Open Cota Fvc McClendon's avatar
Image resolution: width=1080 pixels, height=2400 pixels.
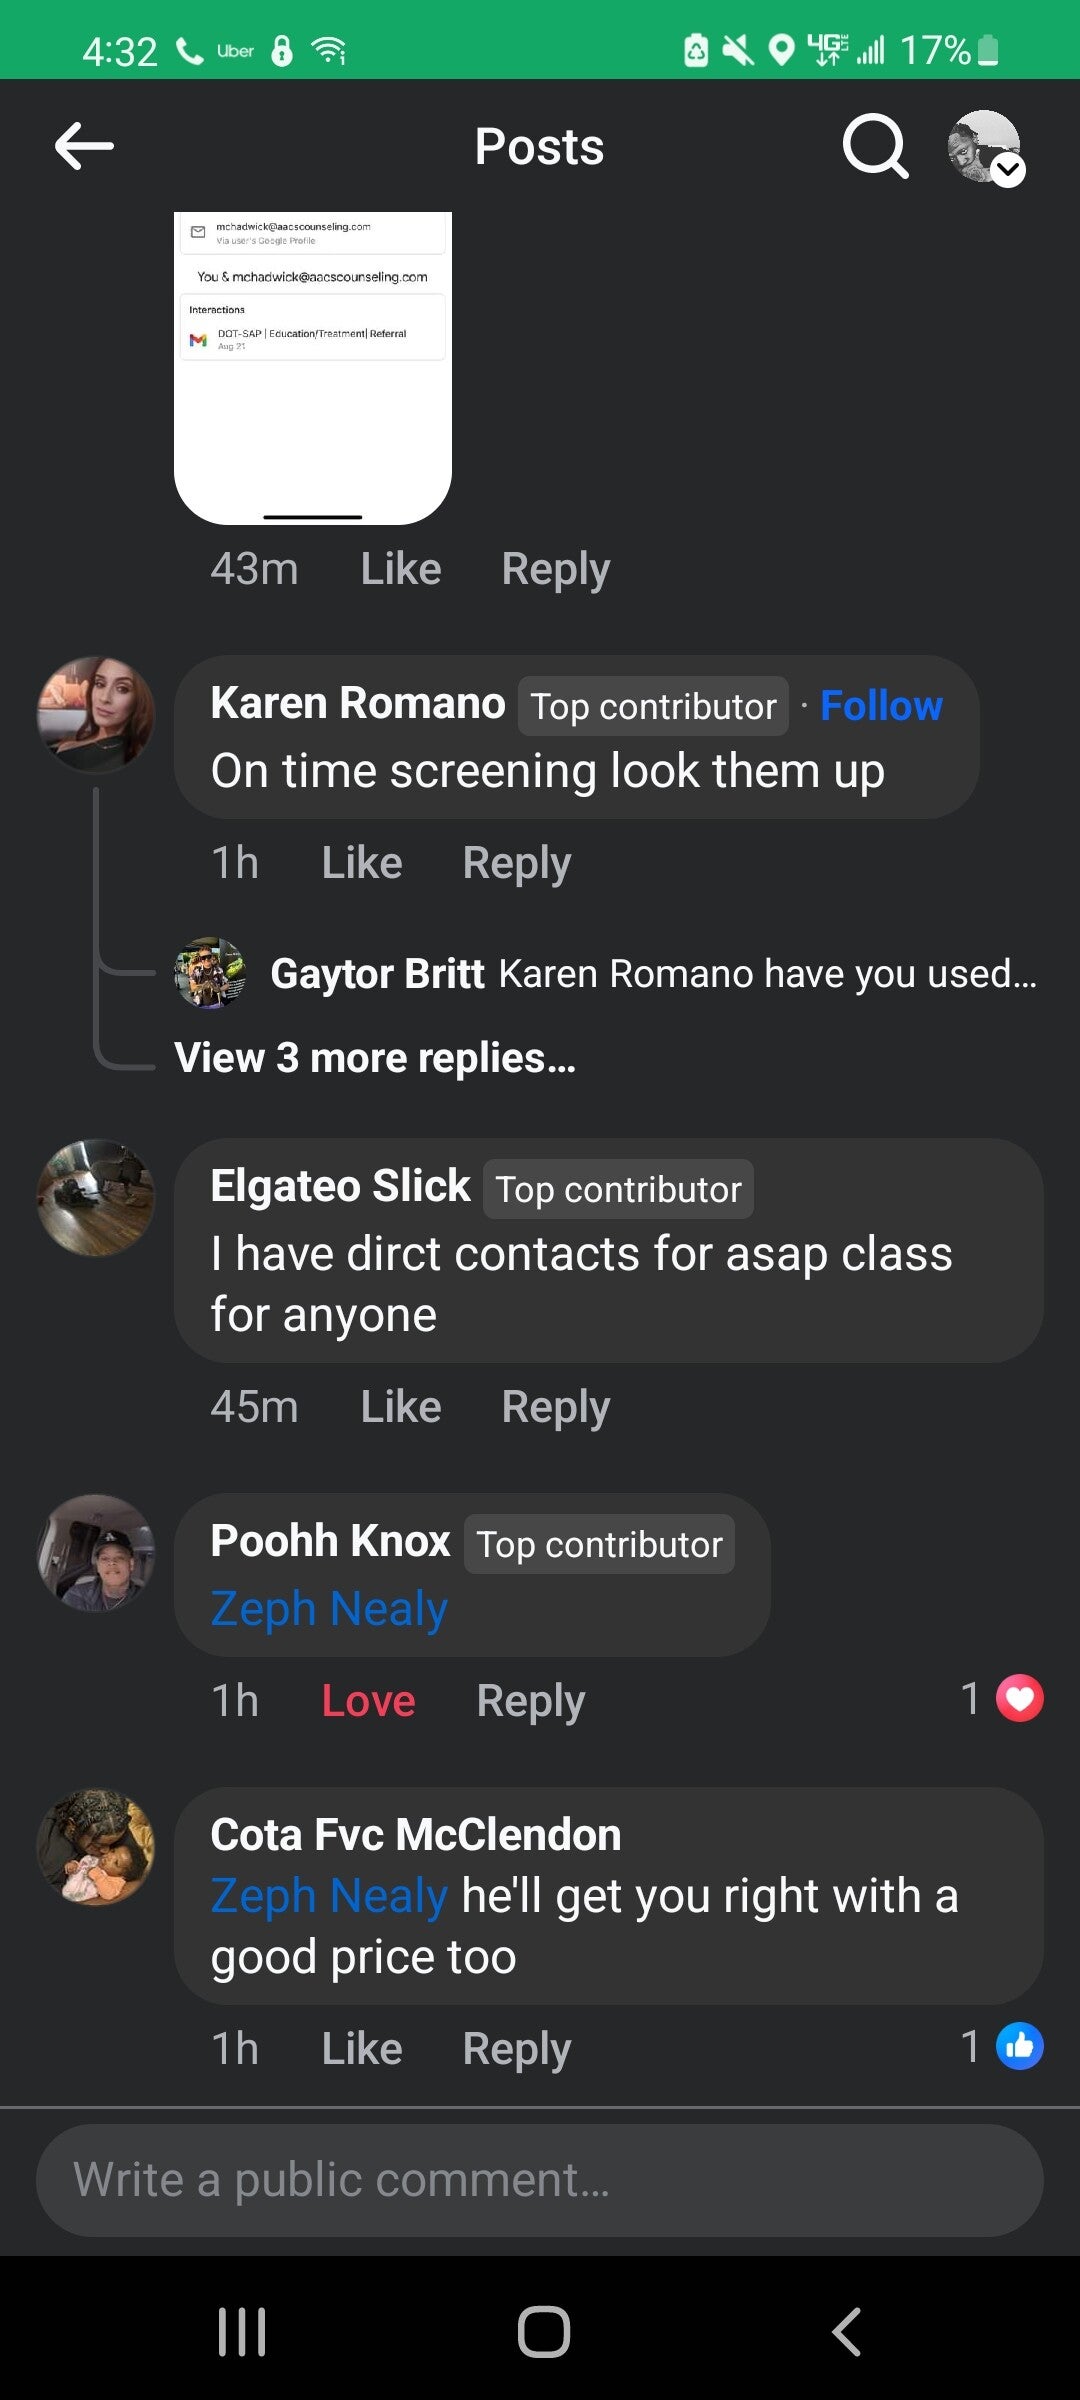(x=96, y=1847)
